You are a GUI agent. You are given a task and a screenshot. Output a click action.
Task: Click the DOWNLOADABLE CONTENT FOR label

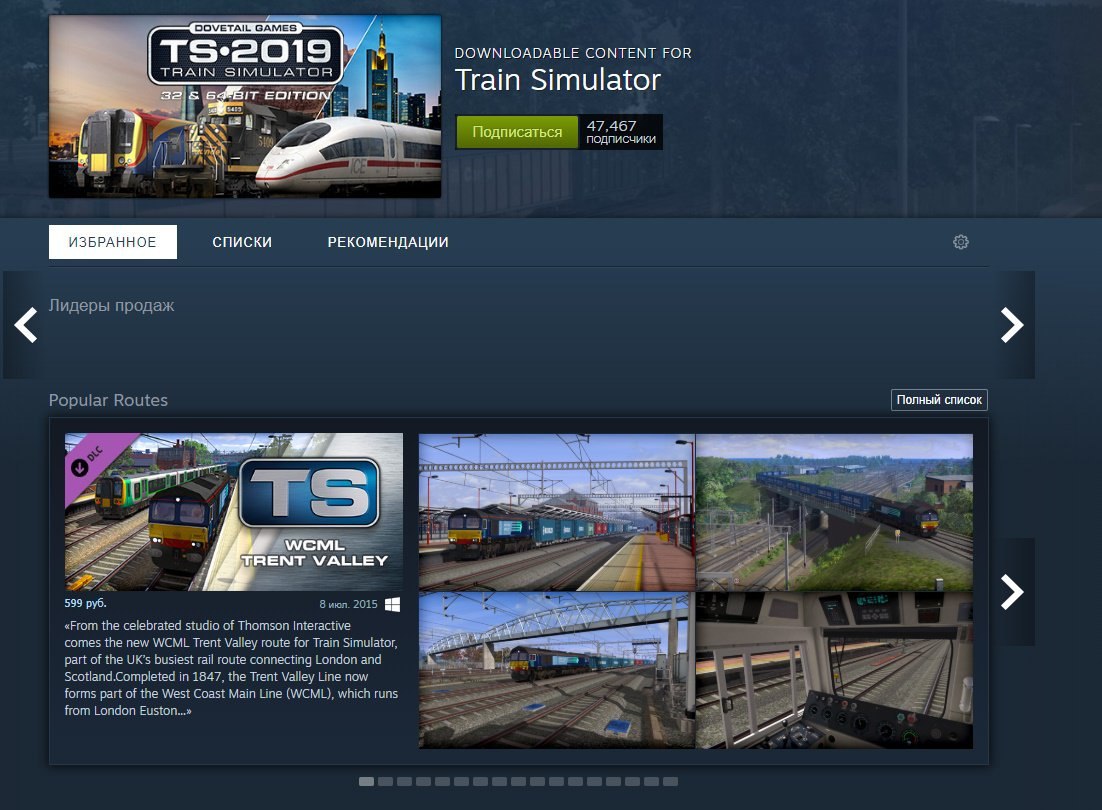[x=573, y=53]
